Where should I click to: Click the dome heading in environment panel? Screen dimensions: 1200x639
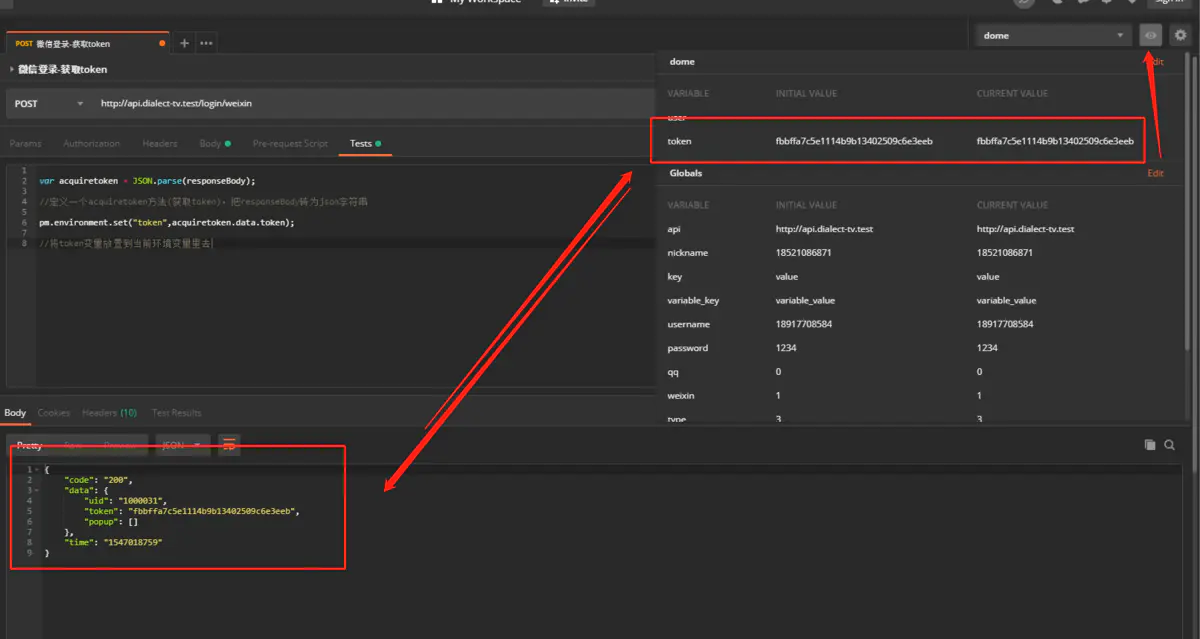[x=682, y=62]
